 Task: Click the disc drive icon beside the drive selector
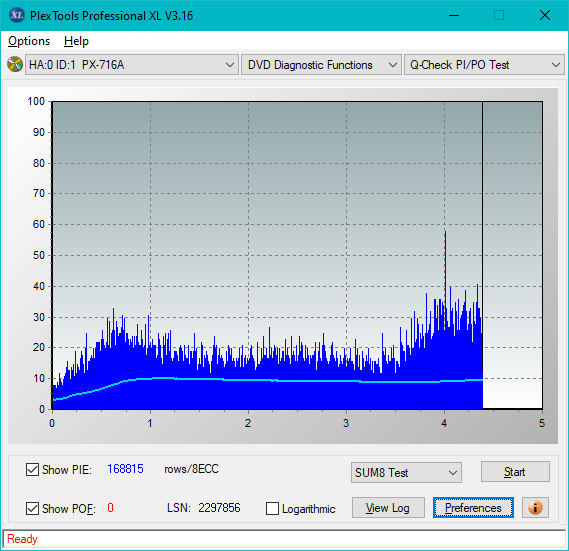(15, 64)
